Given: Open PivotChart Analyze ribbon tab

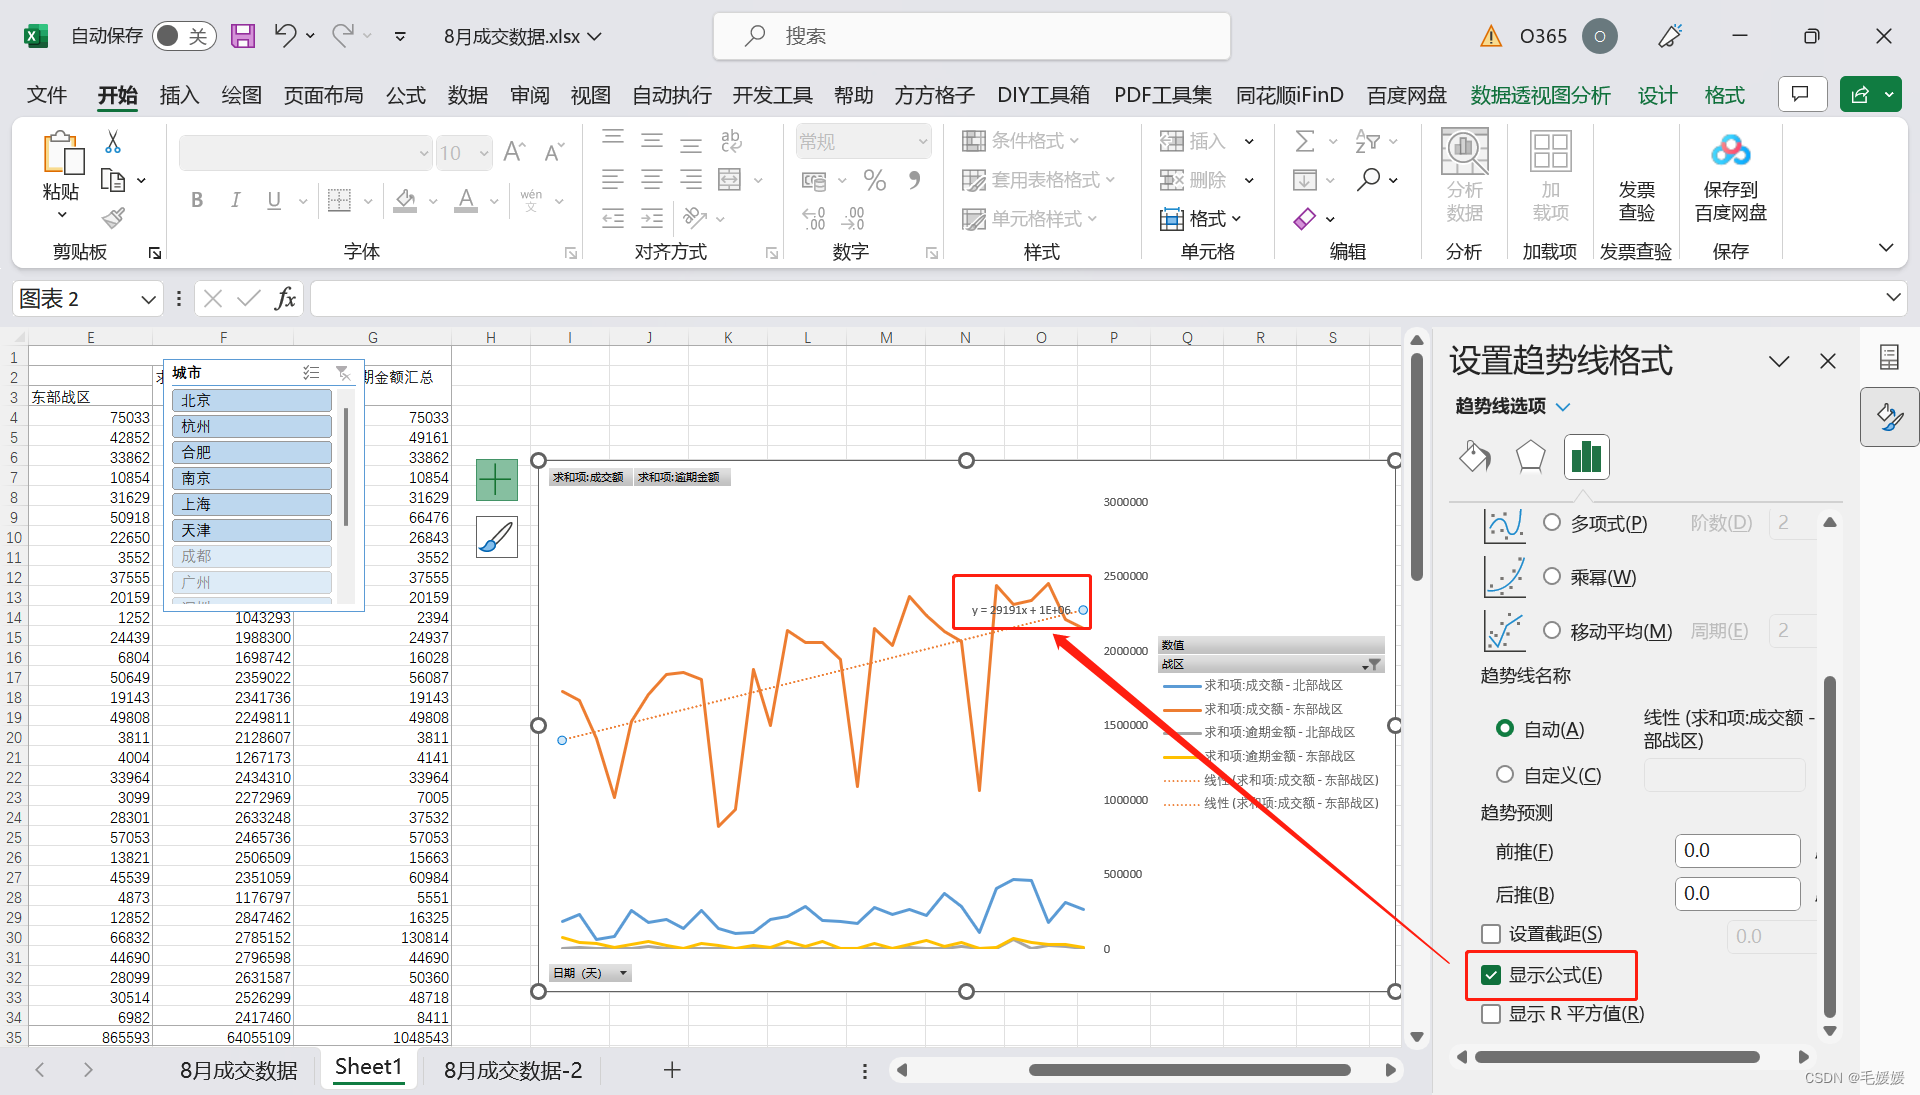Looking at the screenshot, I should pyautogui.click(x=1540, y=95).
